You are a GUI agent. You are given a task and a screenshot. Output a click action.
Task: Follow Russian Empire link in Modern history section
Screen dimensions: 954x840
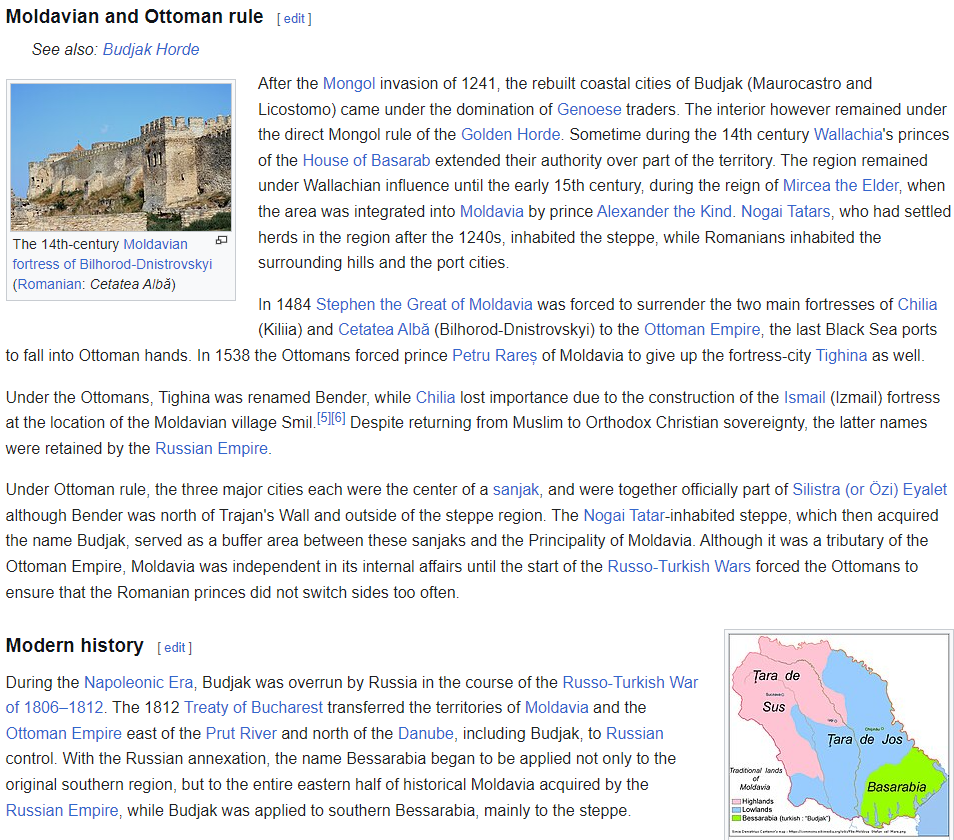62,811
